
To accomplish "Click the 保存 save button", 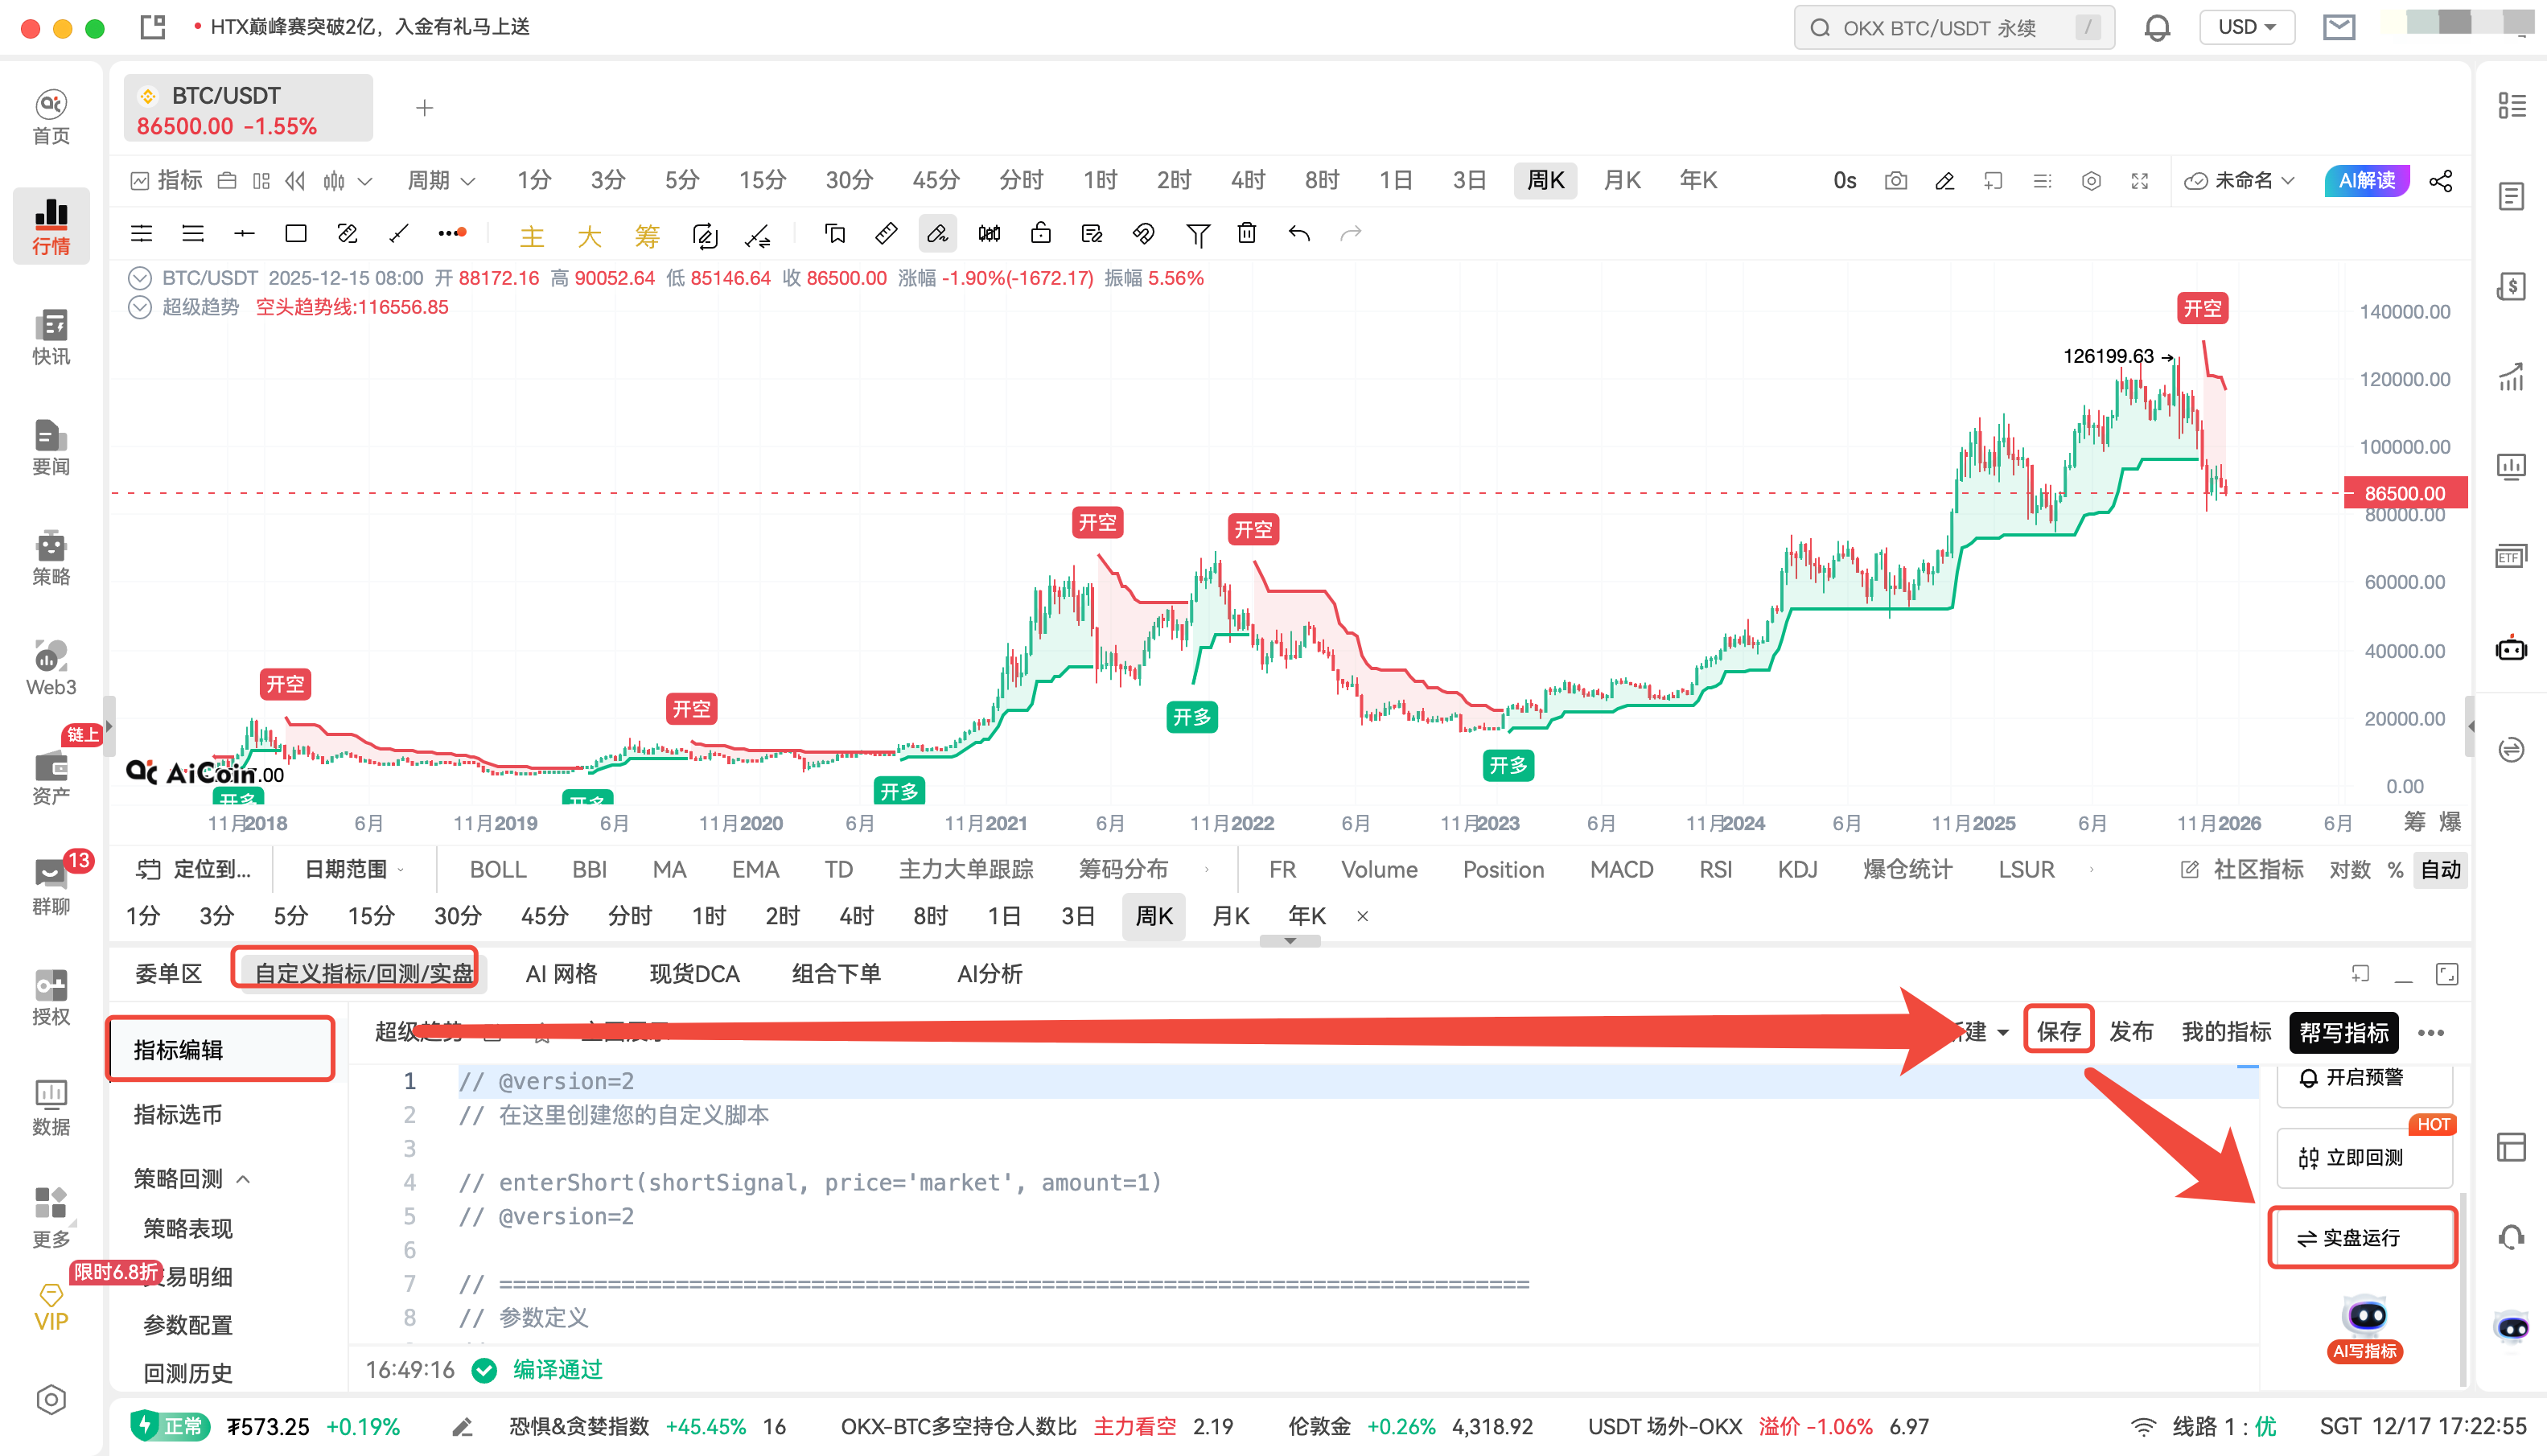I will pyautogui.click(x=2059, y=1031).
